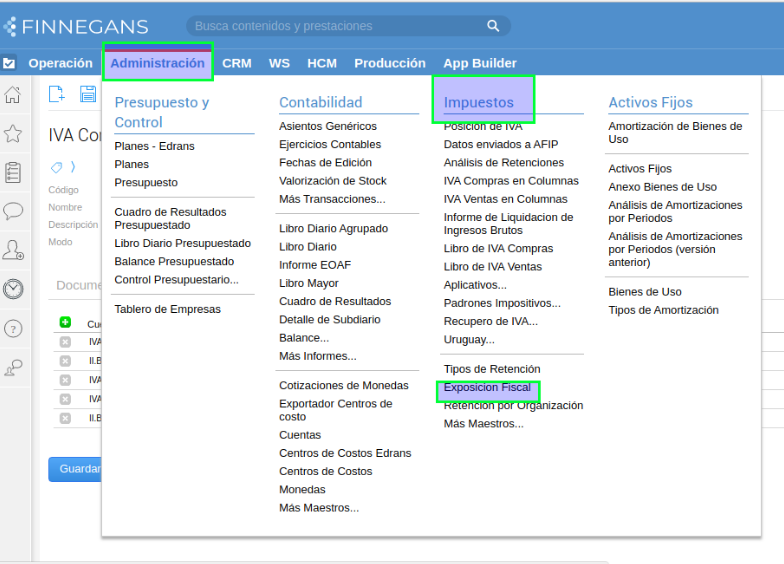Expand Control Presupuestario... submenu
This screenshot has height=564, width=784.
[x=176, y=280]
